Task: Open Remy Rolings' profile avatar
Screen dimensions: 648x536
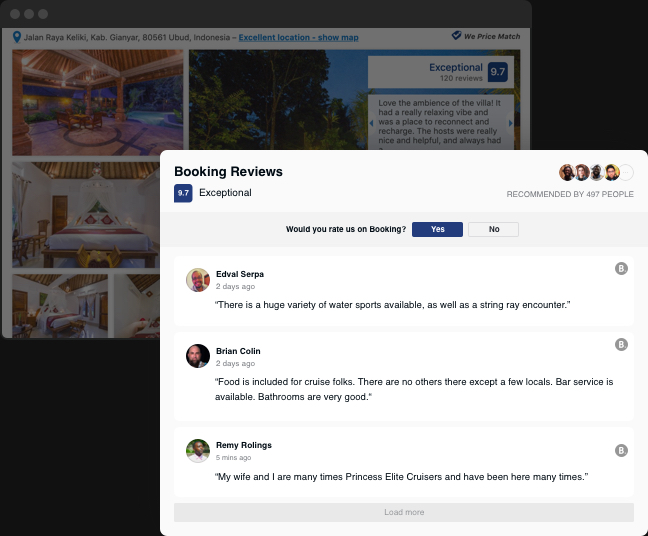Action: pos(198,451)
